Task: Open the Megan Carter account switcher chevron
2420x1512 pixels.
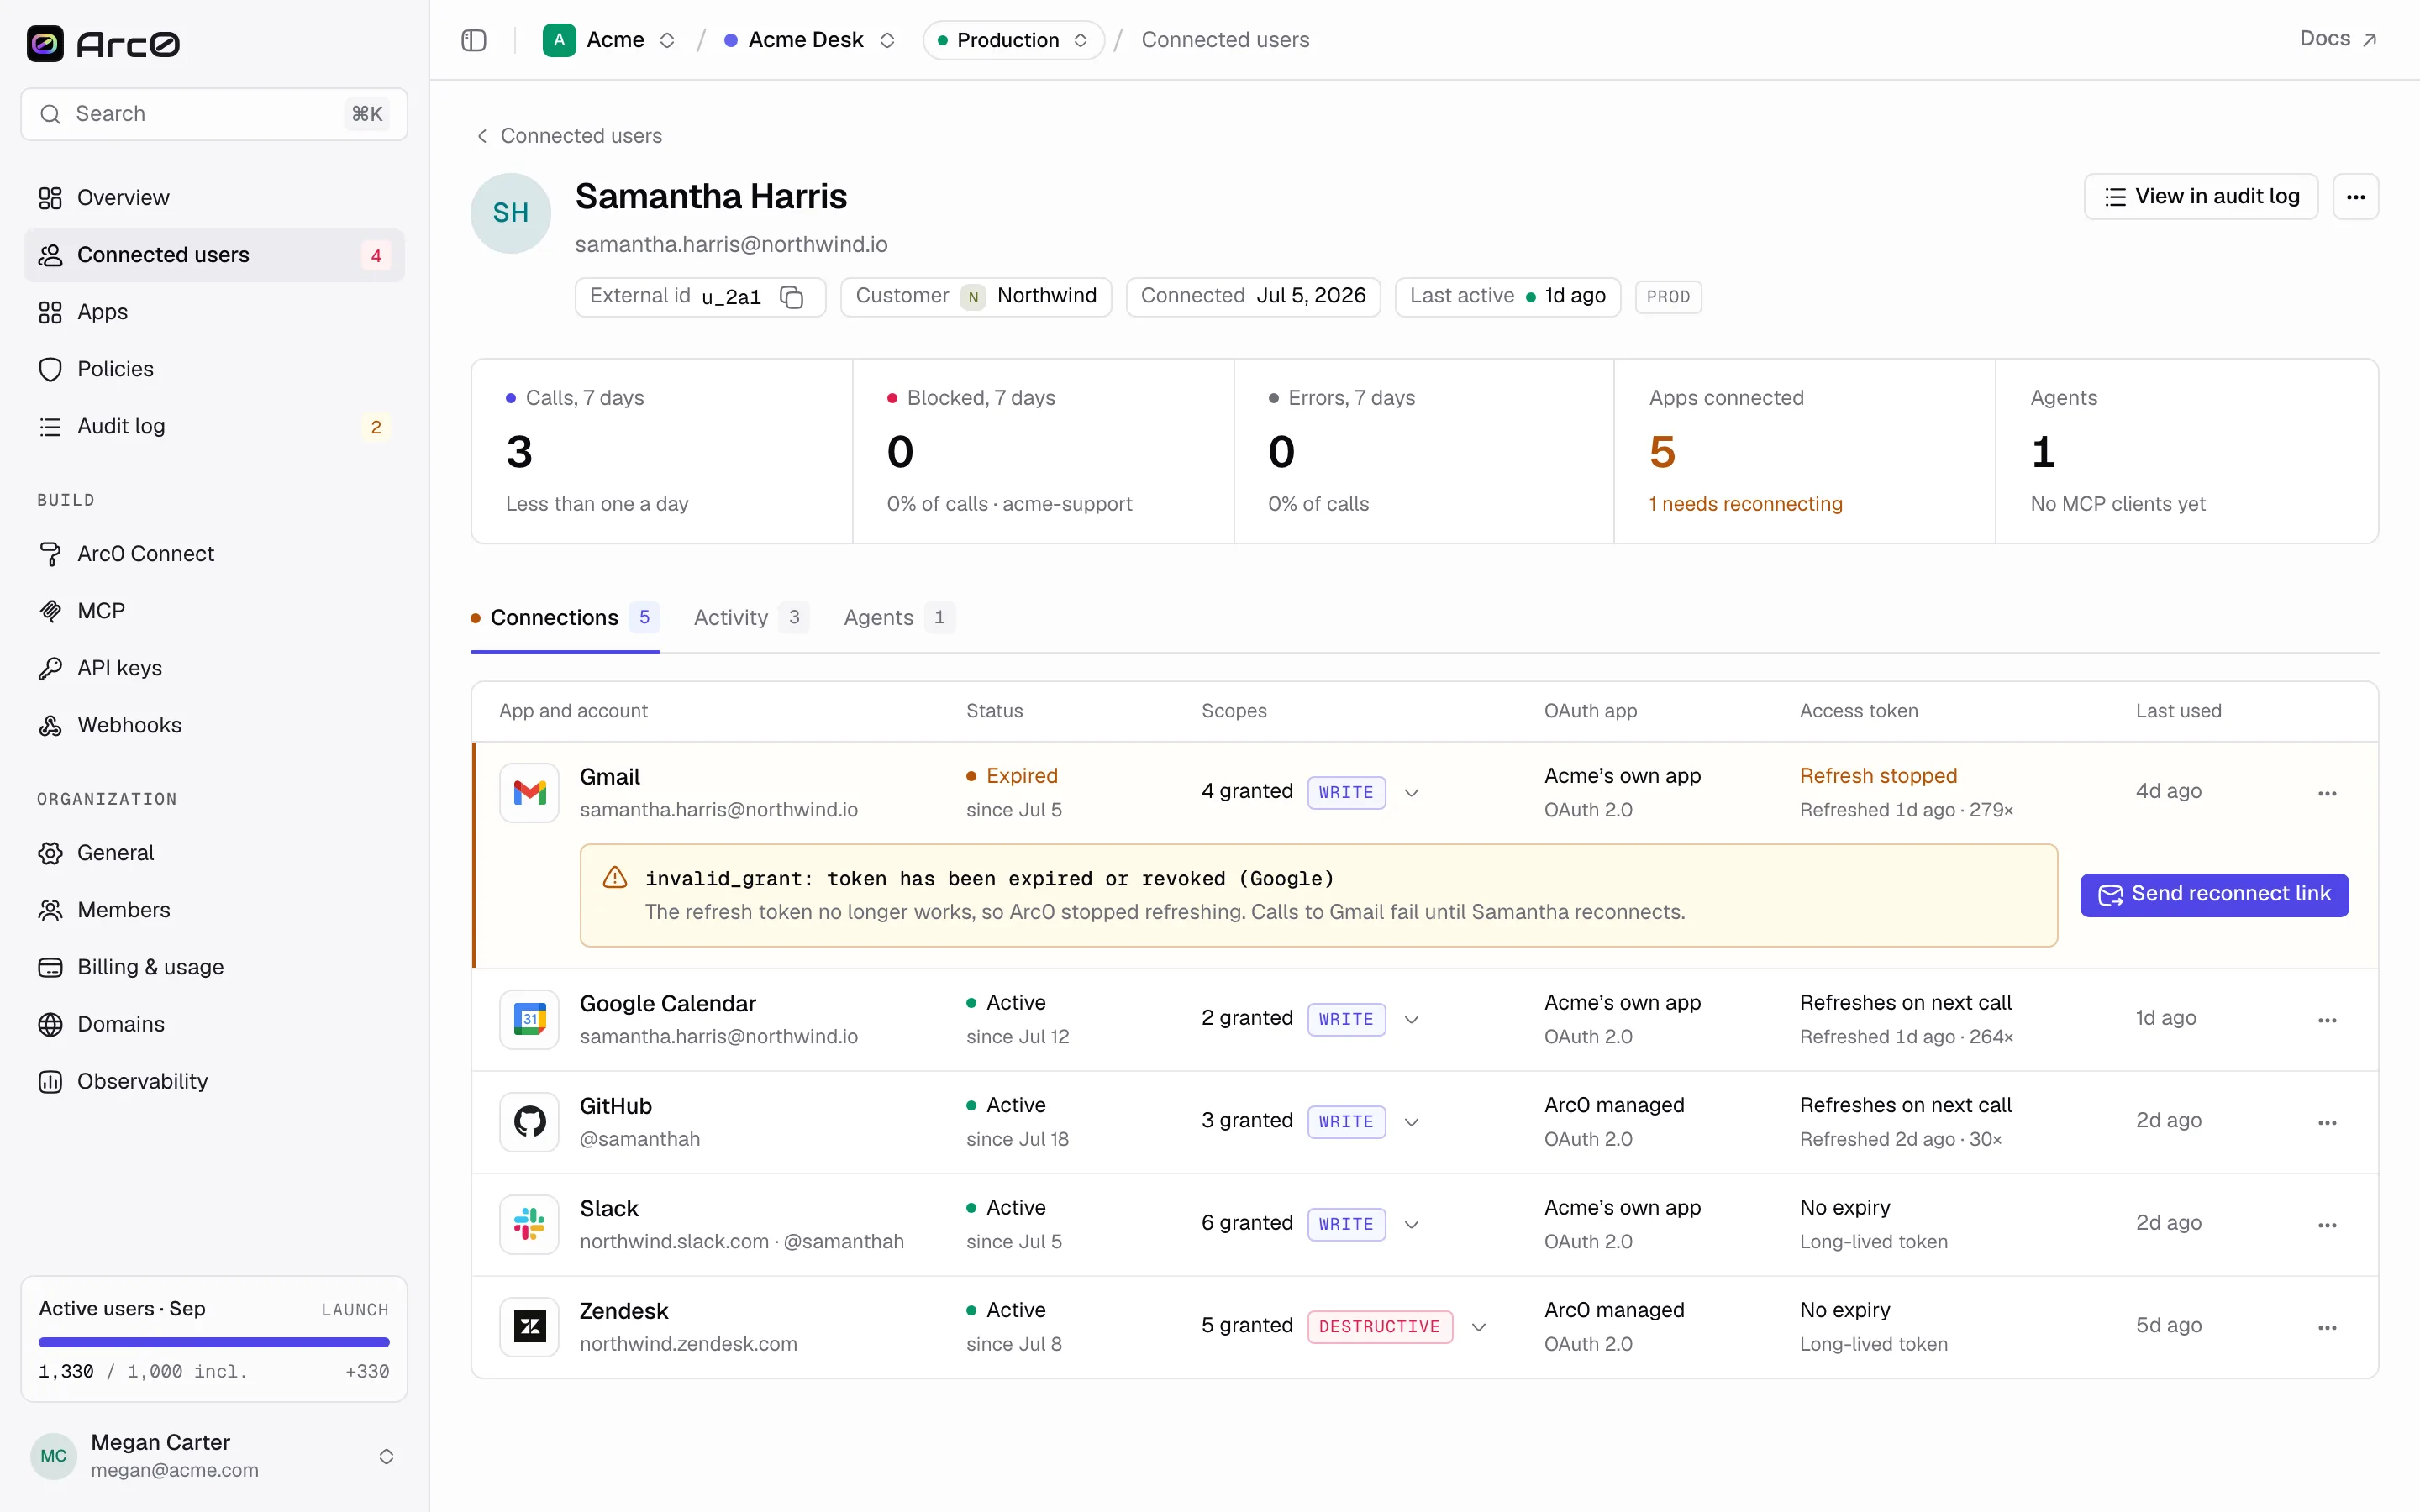Action: point(386,1456)
